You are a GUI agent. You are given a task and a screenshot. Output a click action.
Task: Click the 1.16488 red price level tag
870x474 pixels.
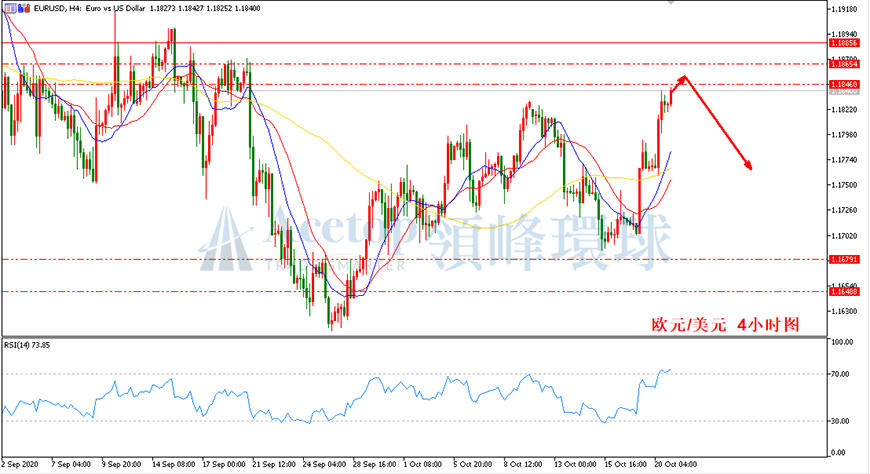[844, 291]
